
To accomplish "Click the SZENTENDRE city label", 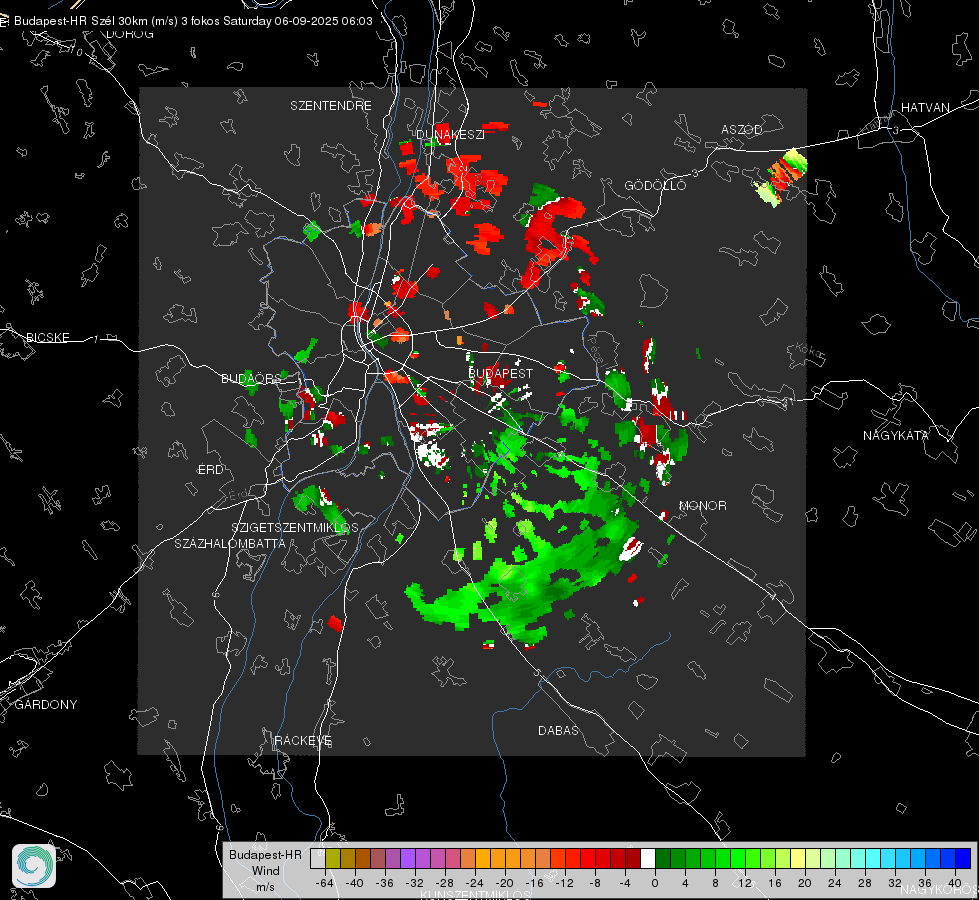I will click(x=331, y=106).
